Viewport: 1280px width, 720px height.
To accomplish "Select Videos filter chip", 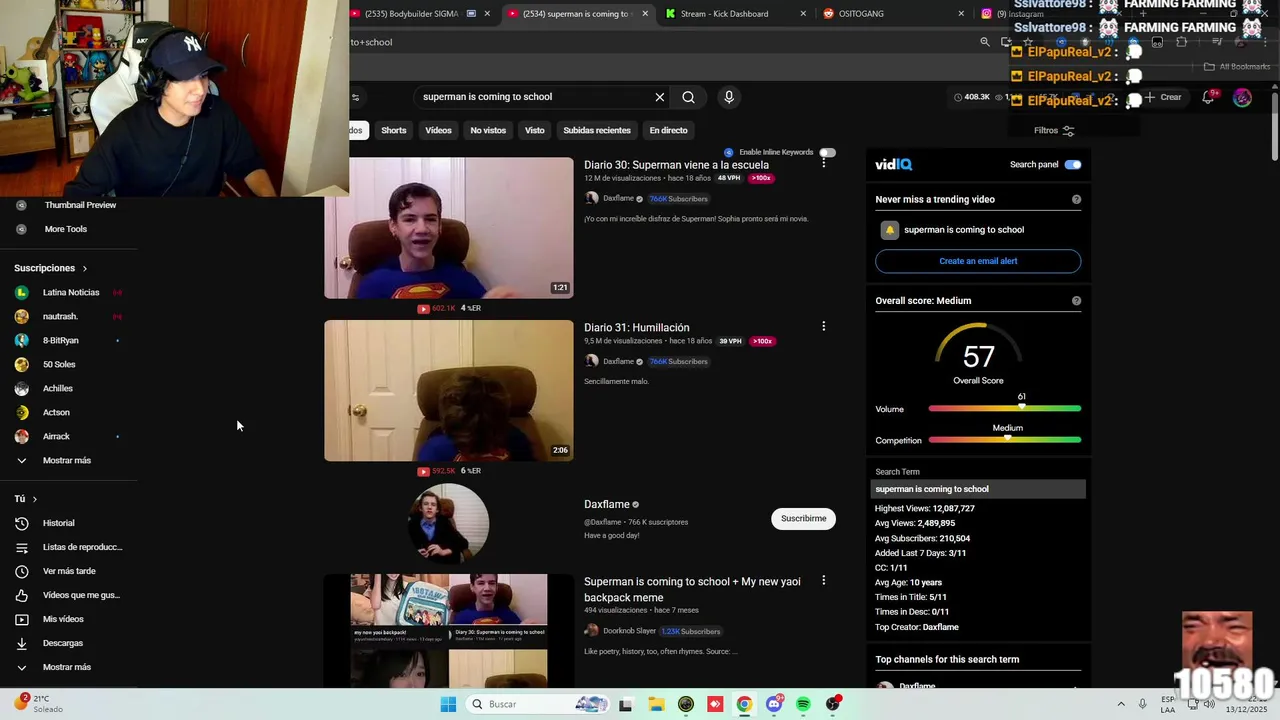I will 438,130.
